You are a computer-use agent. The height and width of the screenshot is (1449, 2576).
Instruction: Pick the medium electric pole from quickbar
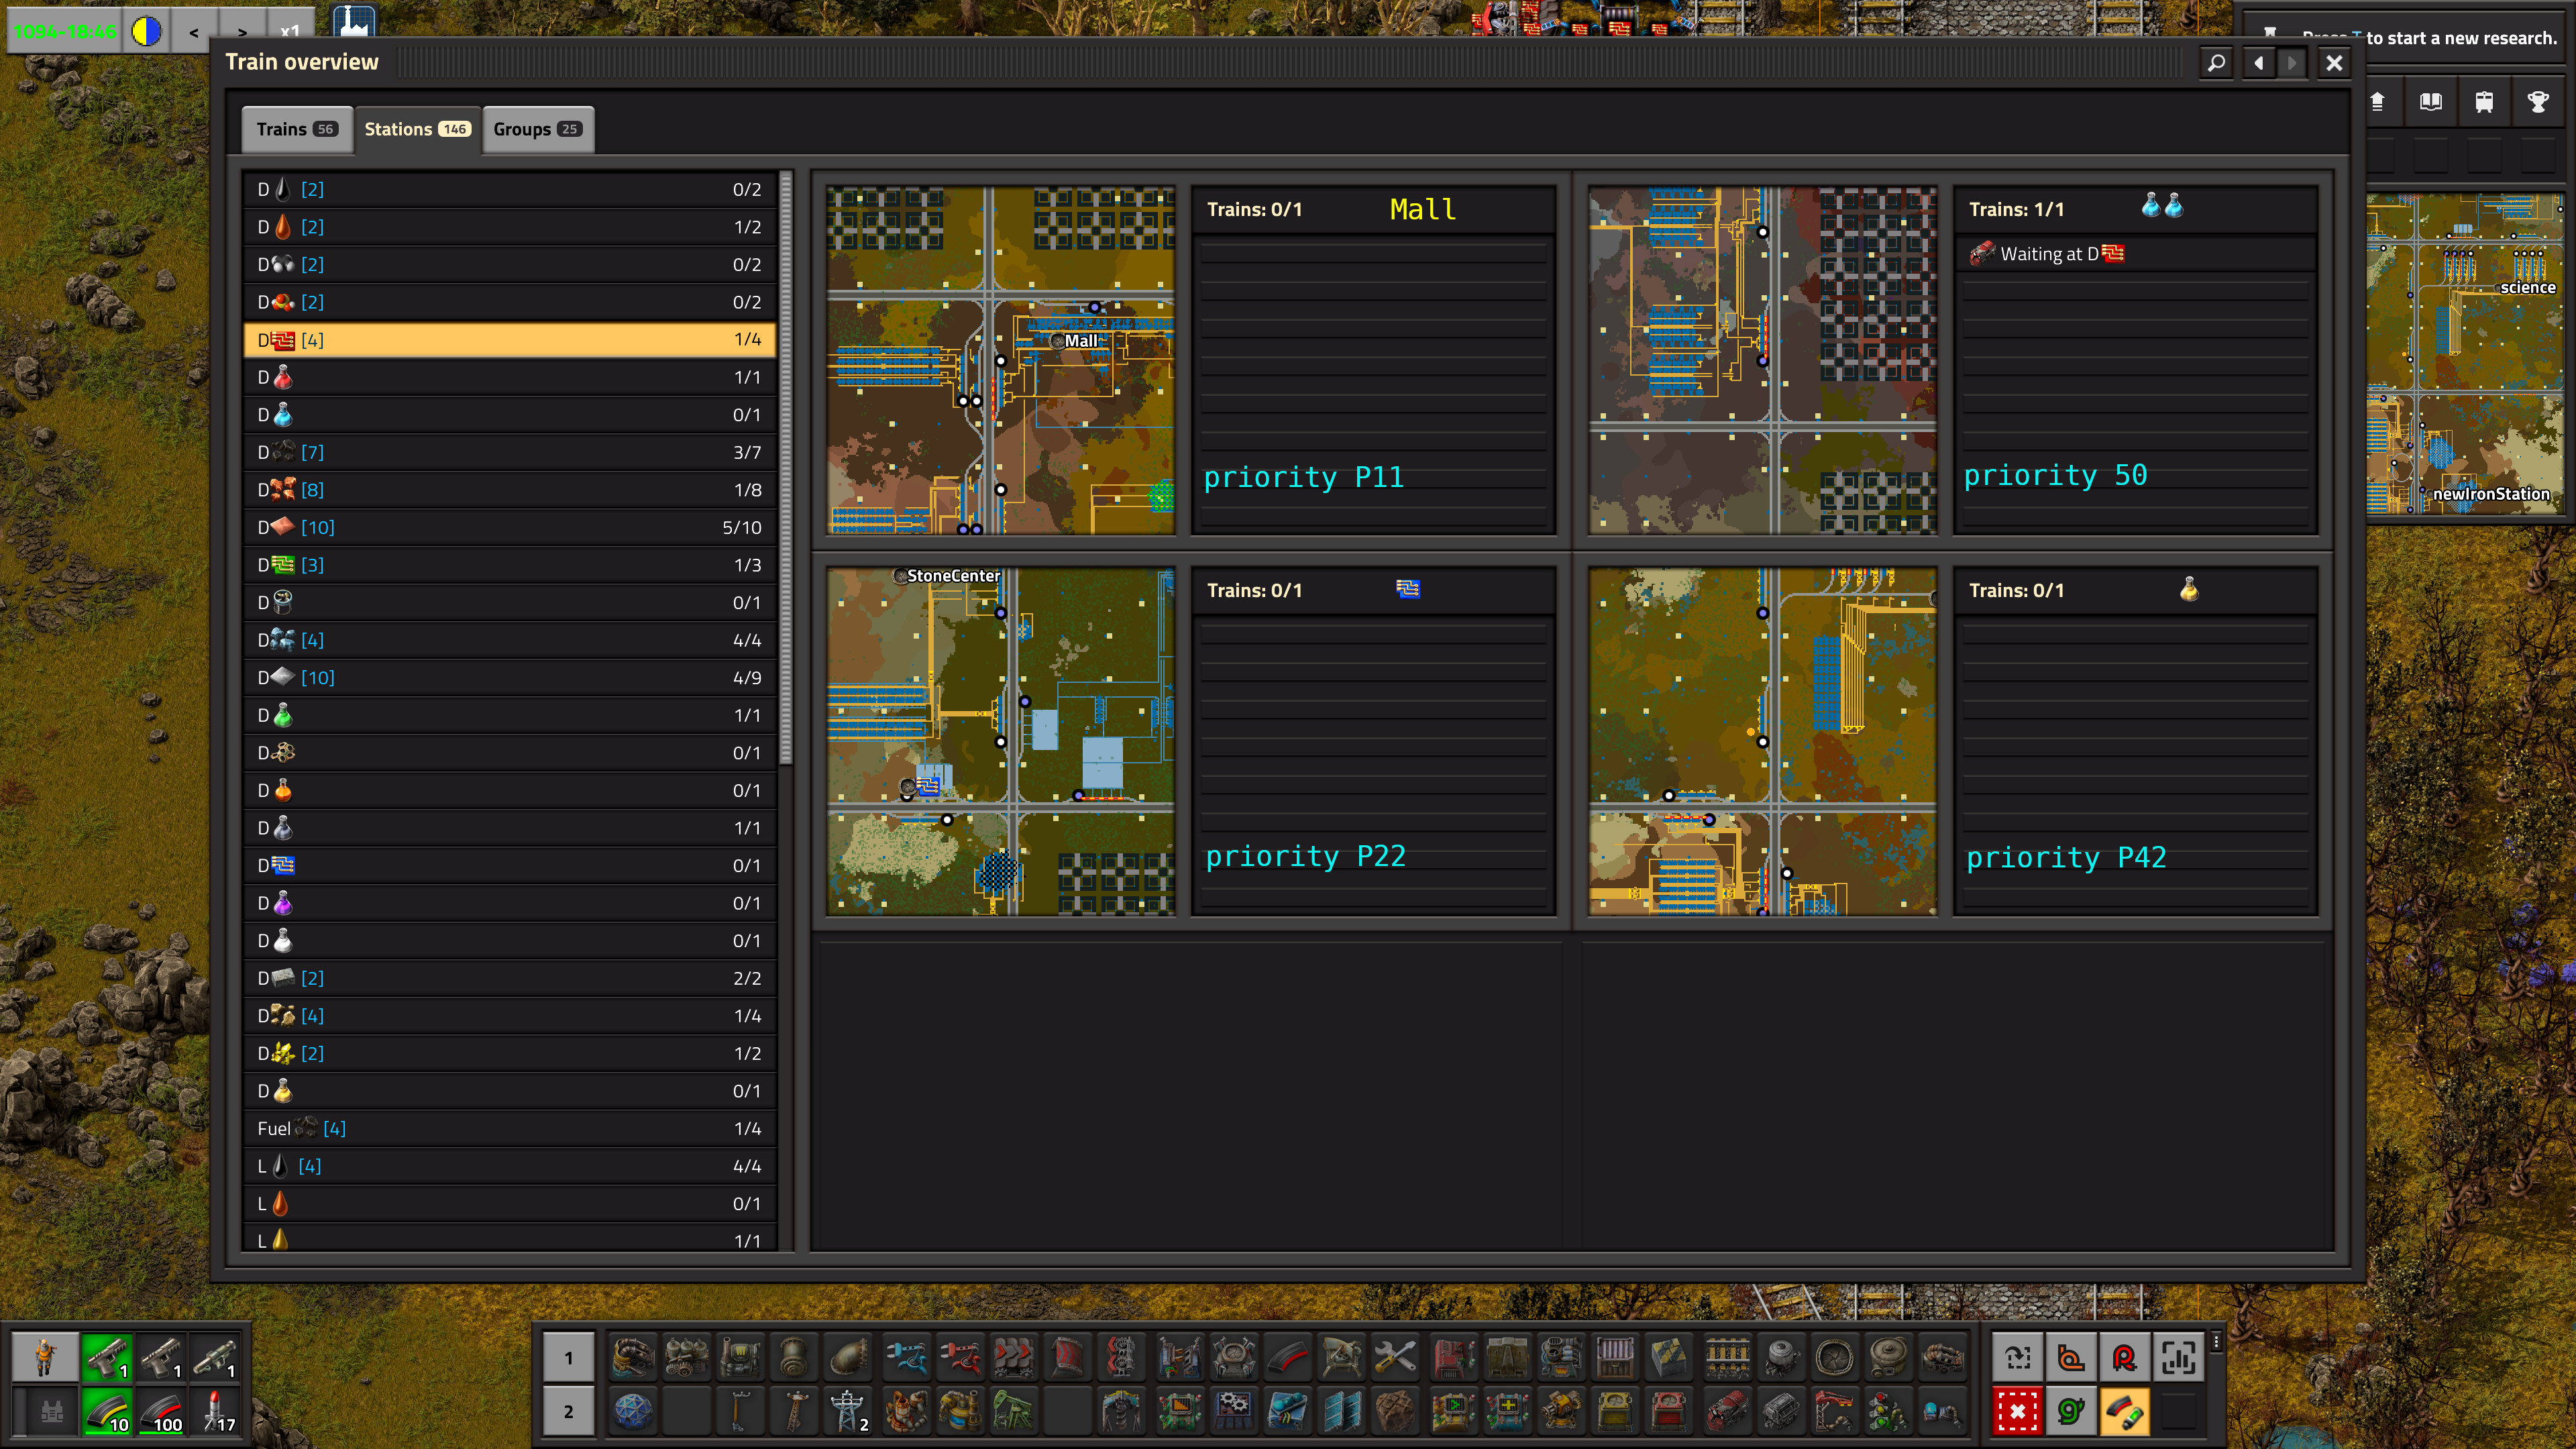click(x=794, y=1411)
